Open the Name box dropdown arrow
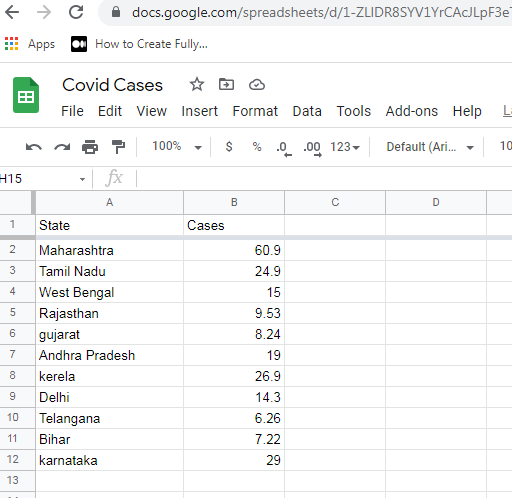Screen dimensions: 512x498 click(x=82, y=179)
